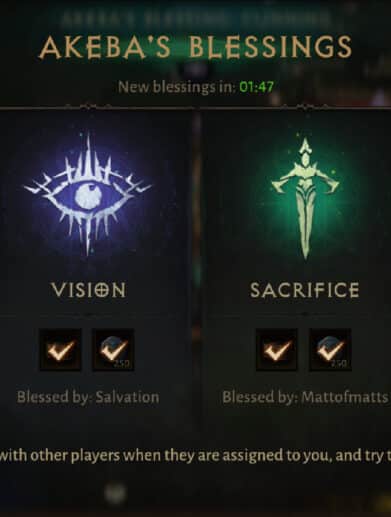391x517 pixels.
Task: Click the blurred banner text above the title
Action: click(196, 20)
